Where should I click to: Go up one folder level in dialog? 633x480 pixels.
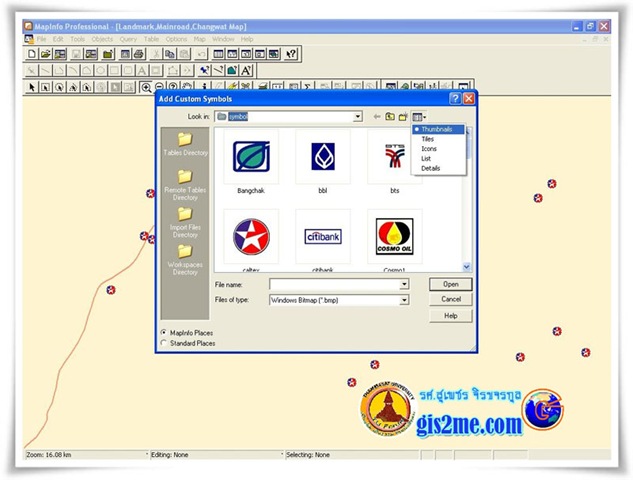(390, 117)
